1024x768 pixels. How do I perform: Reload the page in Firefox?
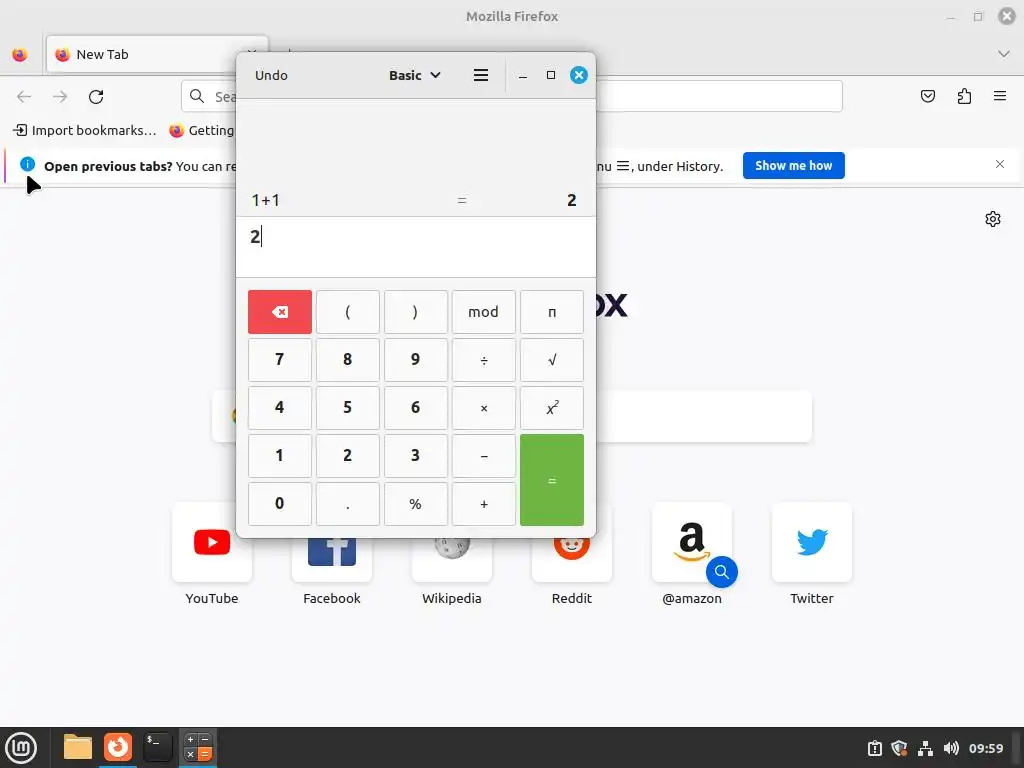click(96, 97)
